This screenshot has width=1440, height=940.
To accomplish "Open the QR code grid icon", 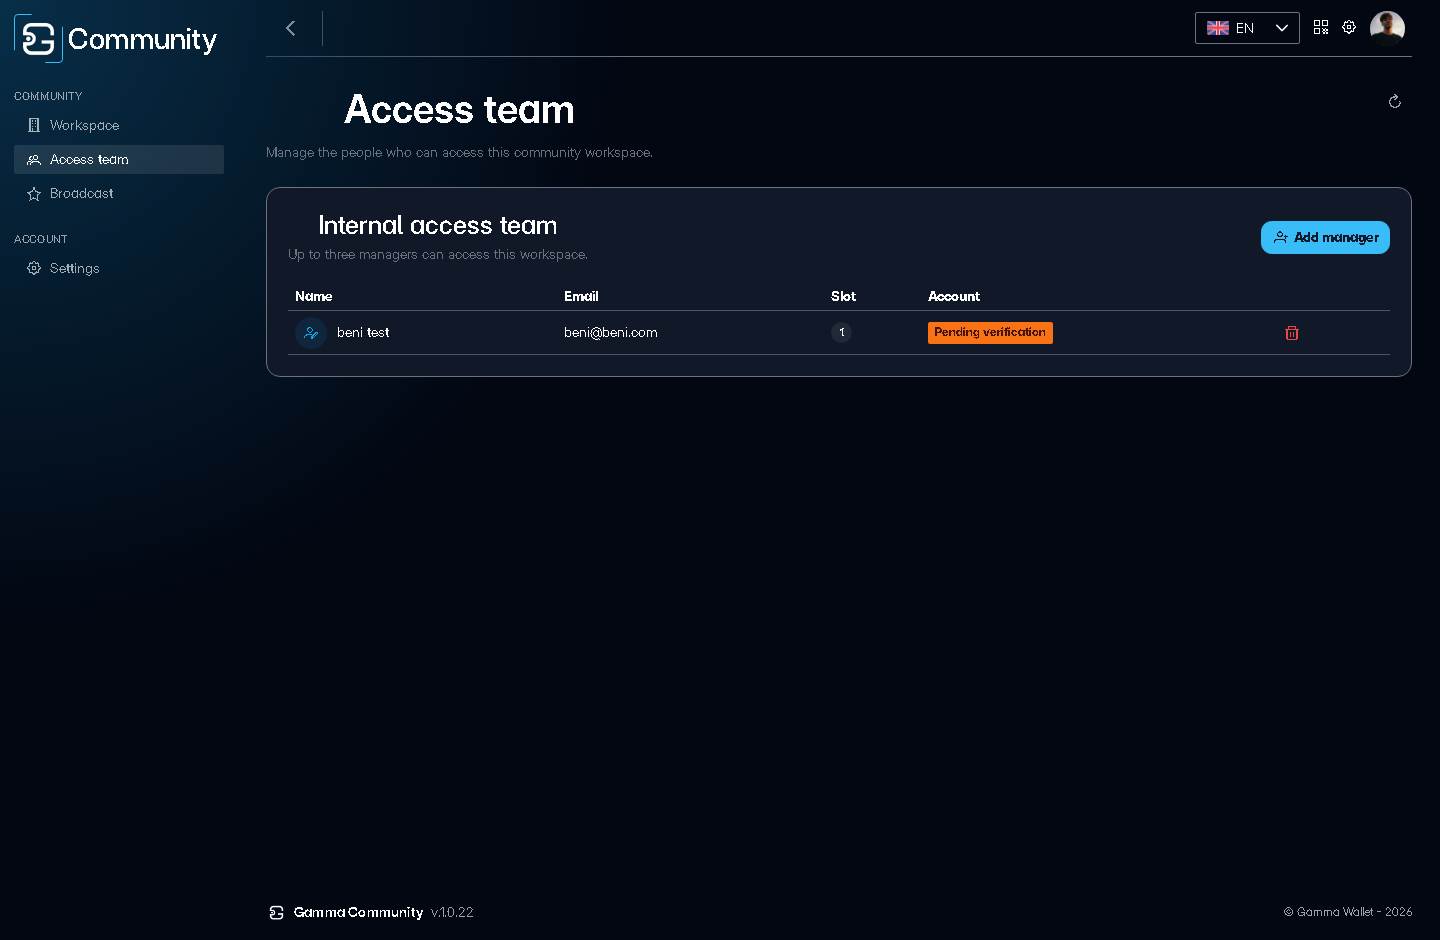I will click(x=1321, y=27).
